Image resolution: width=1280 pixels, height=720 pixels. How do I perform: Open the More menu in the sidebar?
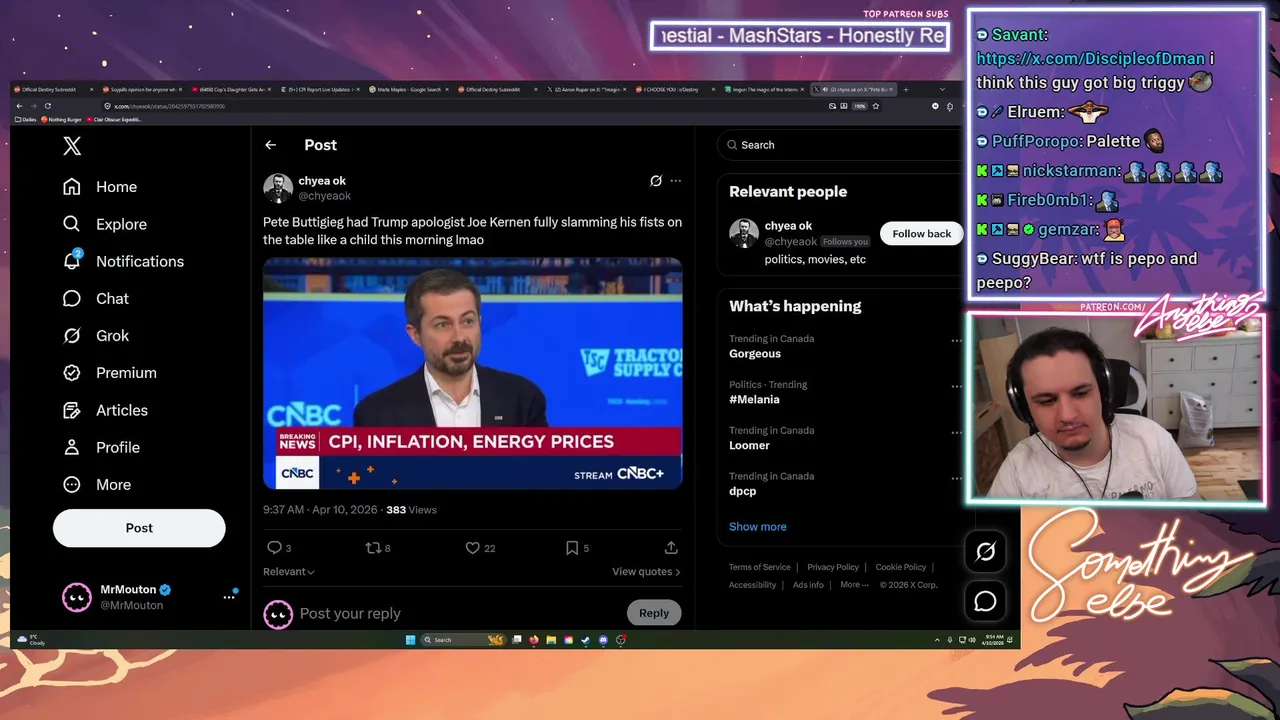pos(97,484)
